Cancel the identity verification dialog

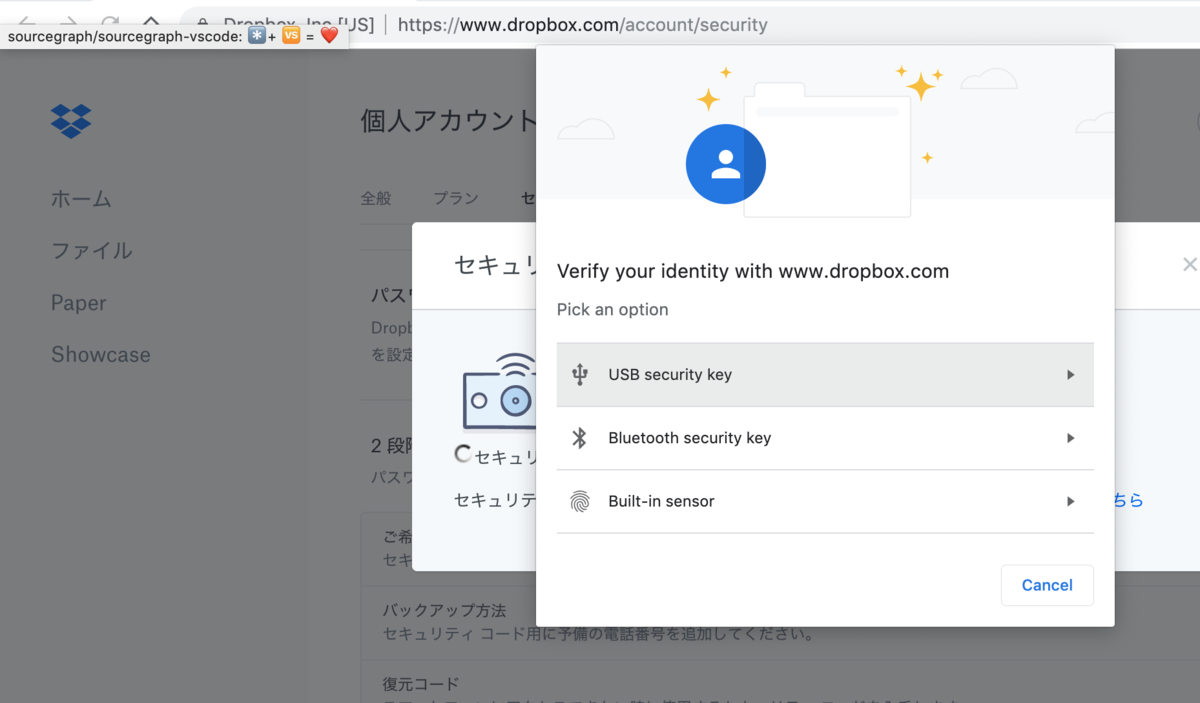pyautogui.click(x=1047, y=585)
